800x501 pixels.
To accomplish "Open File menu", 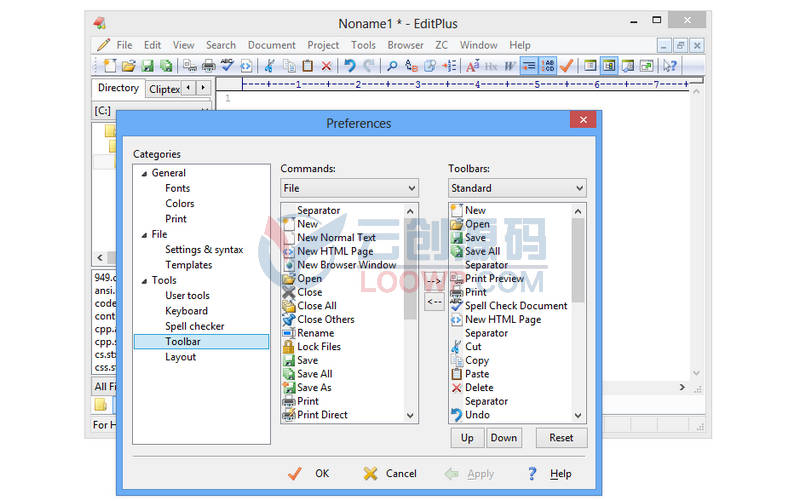I will pos(124,45).
